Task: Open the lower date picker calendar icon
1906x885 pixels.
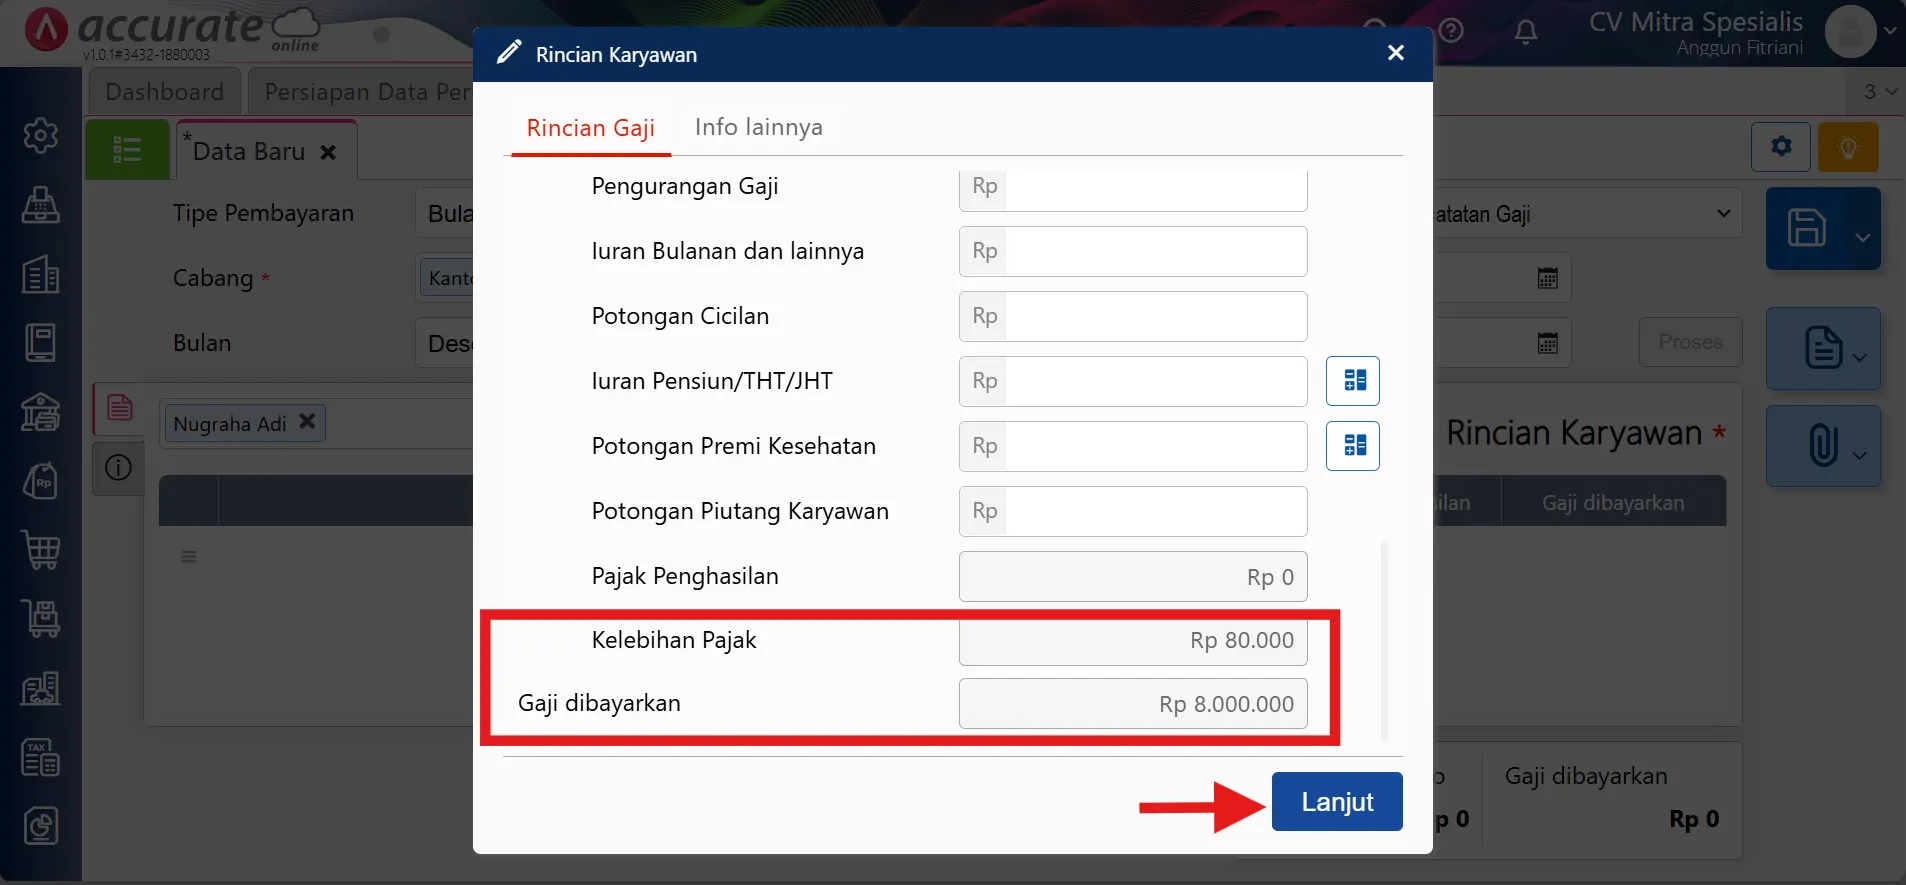Action: tap(1547, 343)
